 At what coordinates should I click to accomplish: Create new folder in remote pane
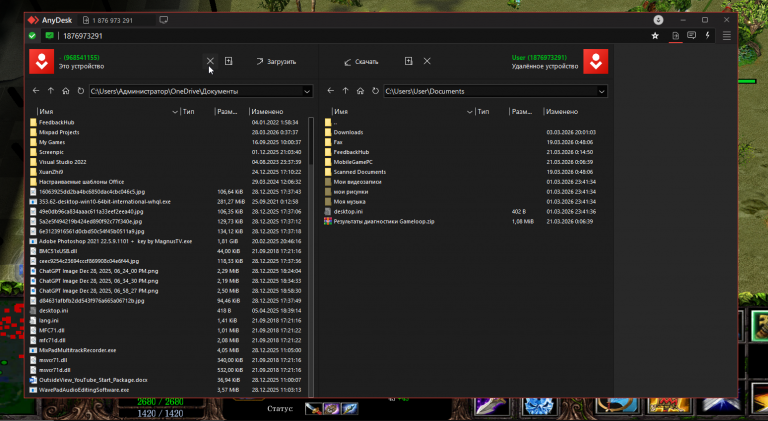coord(408,61)
